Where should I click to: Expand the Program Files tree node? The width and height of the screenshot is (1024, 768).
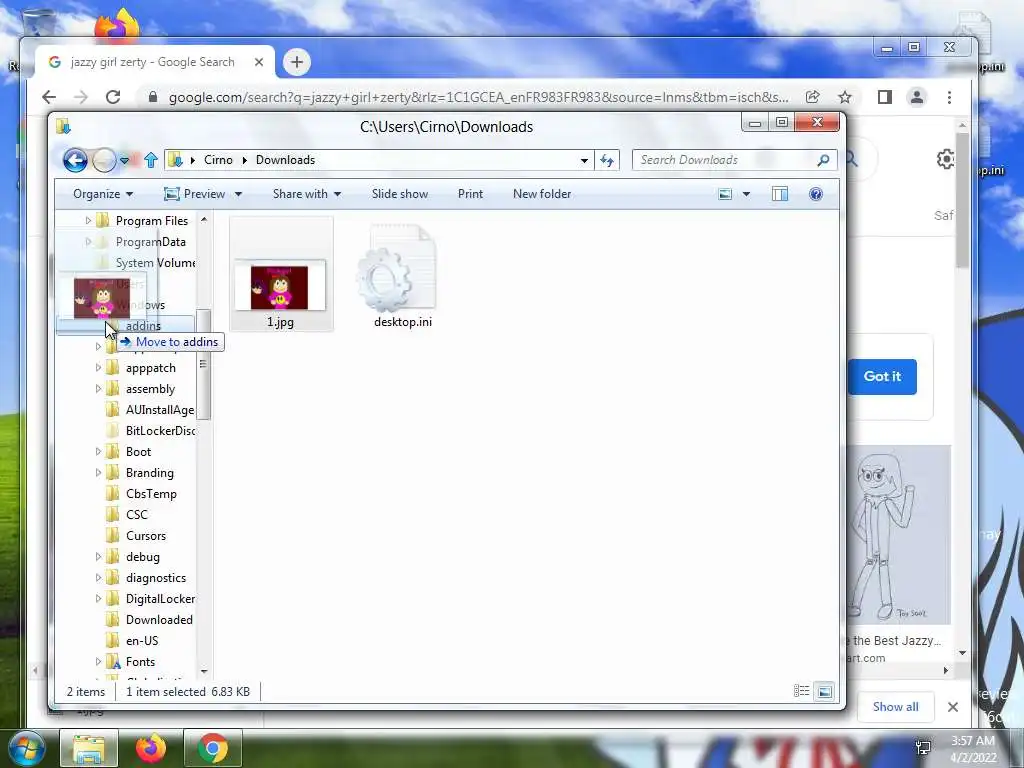(x=88, y=221)
